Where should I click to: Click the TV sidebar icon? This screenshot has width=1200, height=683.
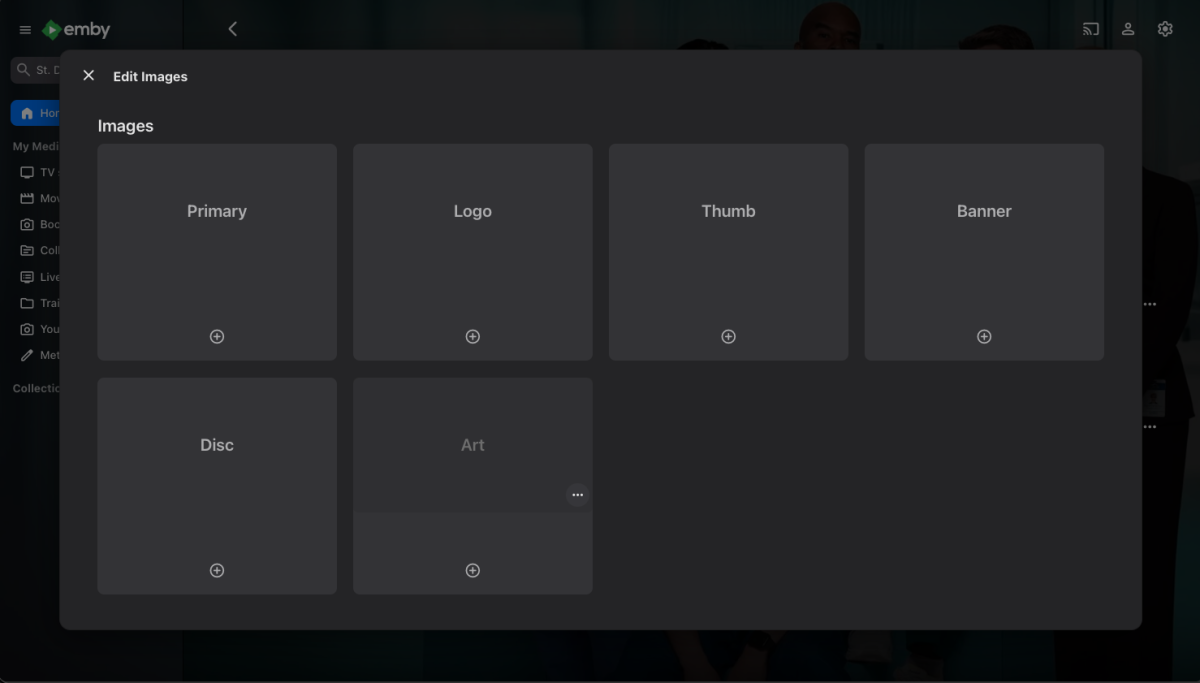[x=27, y=173]
